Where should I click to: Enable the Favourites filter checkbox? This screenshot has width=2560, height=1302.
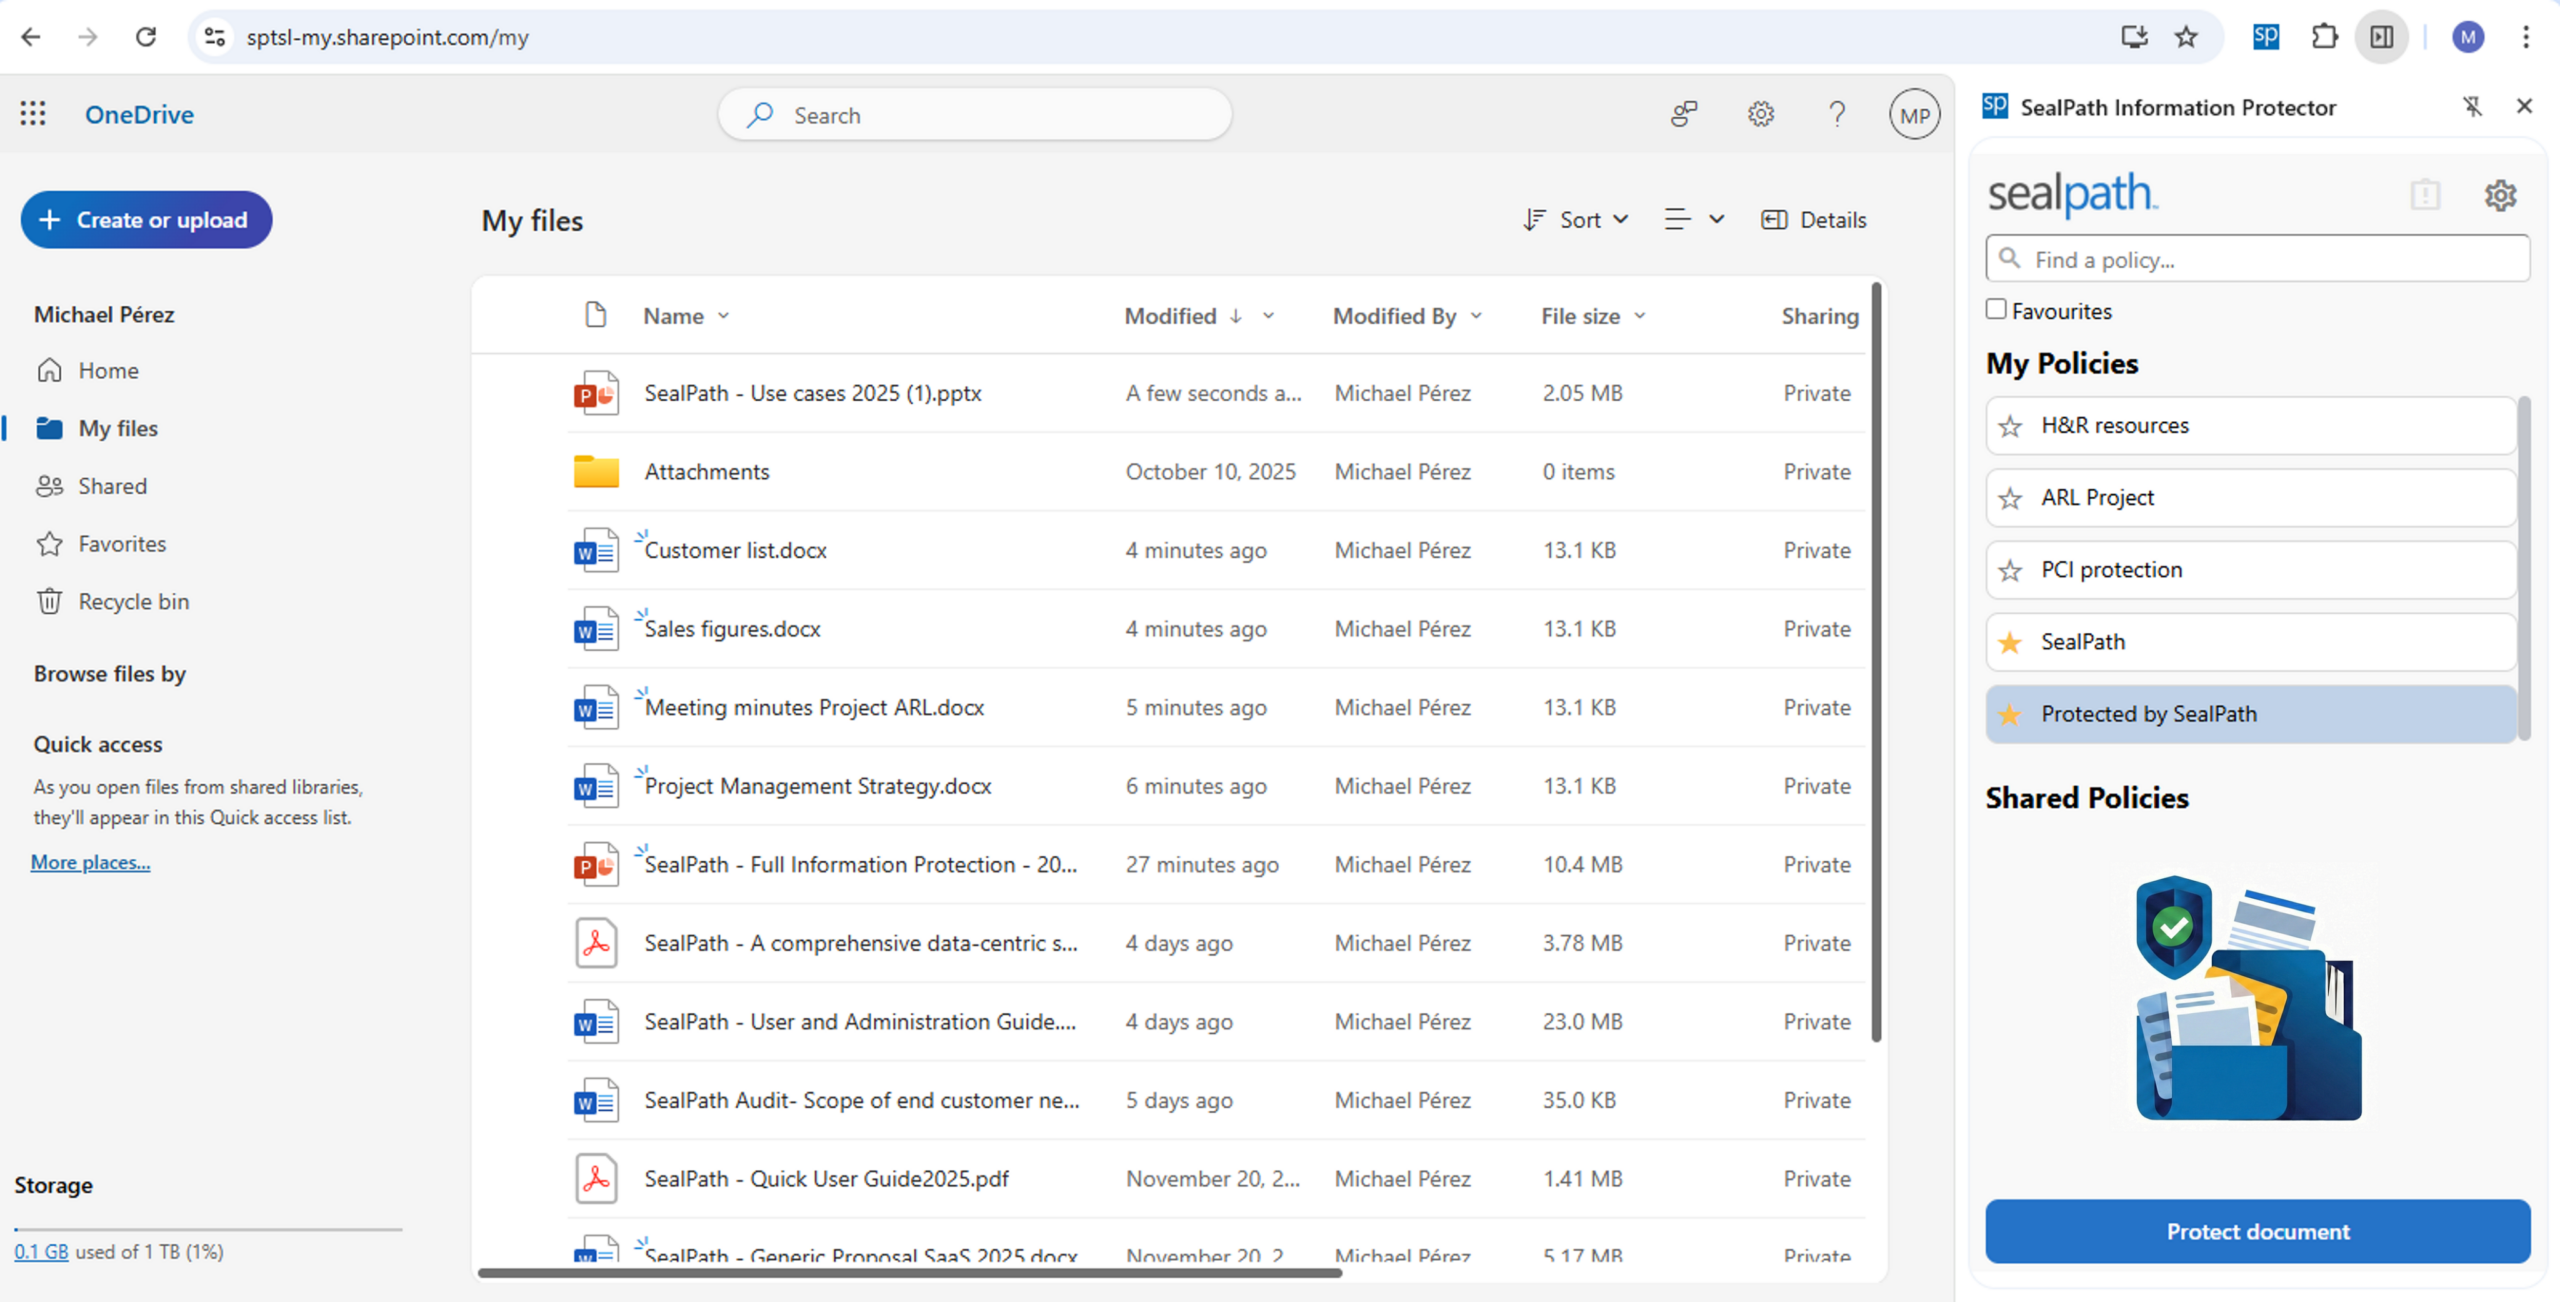(x=1996, y=310)
